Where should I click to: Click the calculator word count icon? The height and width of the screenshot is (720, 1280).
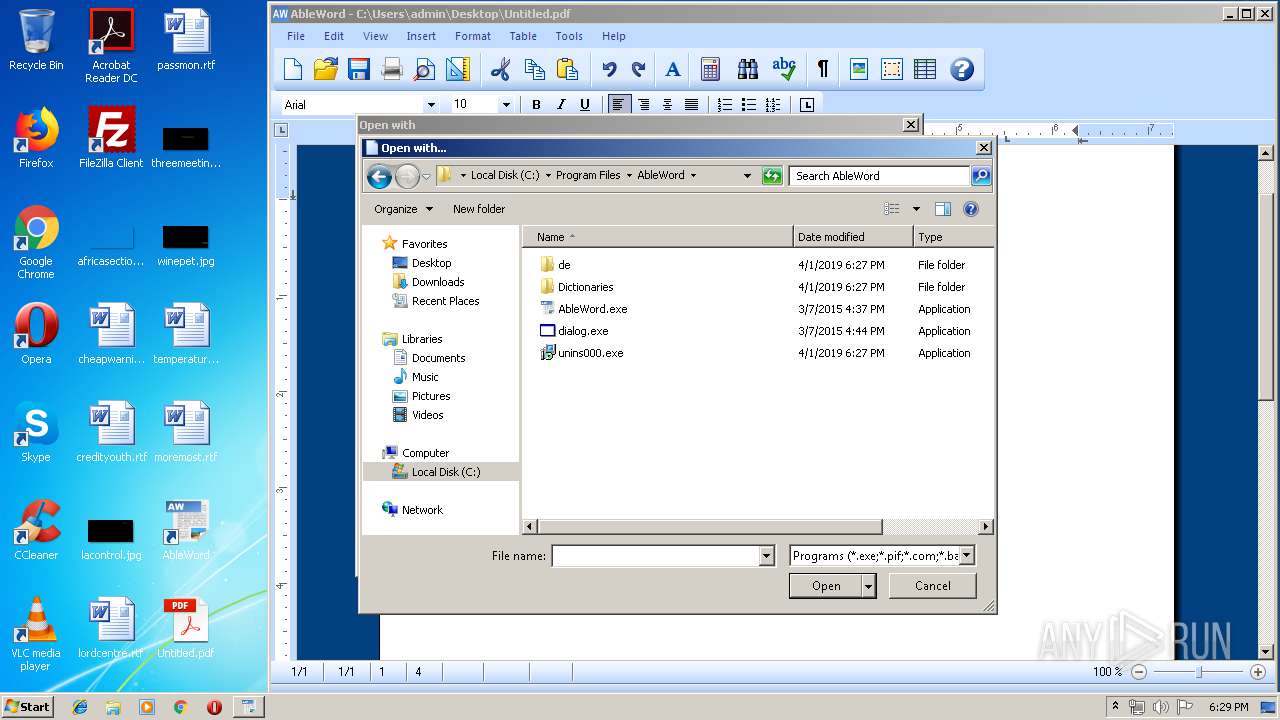tap(711, 69)
